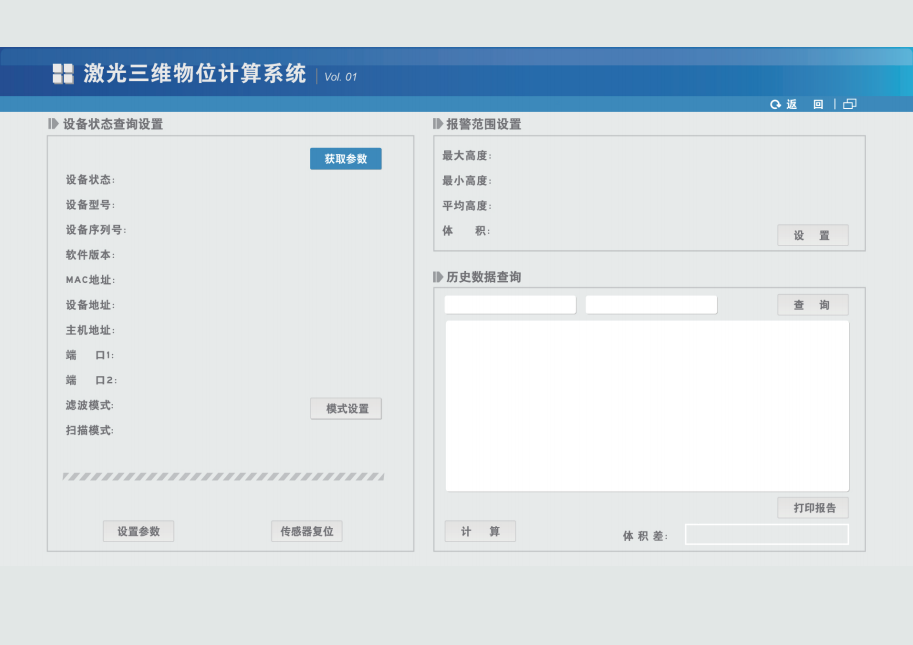This screenshot has width=913, height=645.
Task: Click the overlapping windows icon in header
Action: [x=849, y=104]
